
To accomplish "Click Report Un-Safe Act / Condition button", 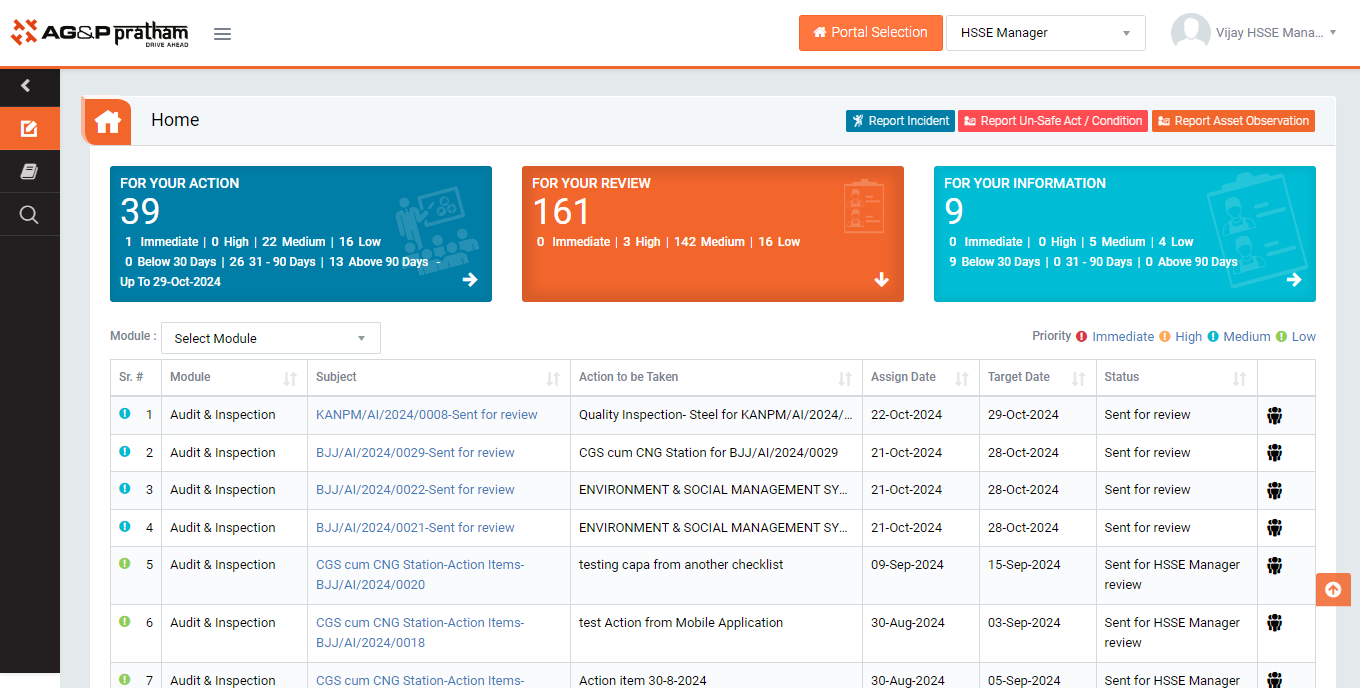I will [x=1052, y=121].
